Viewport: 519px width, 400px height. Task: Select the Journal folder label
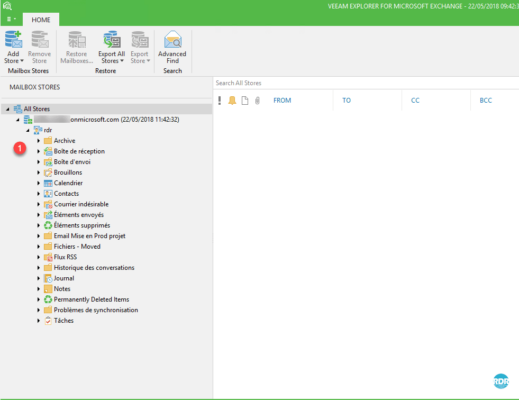(64, 278)
